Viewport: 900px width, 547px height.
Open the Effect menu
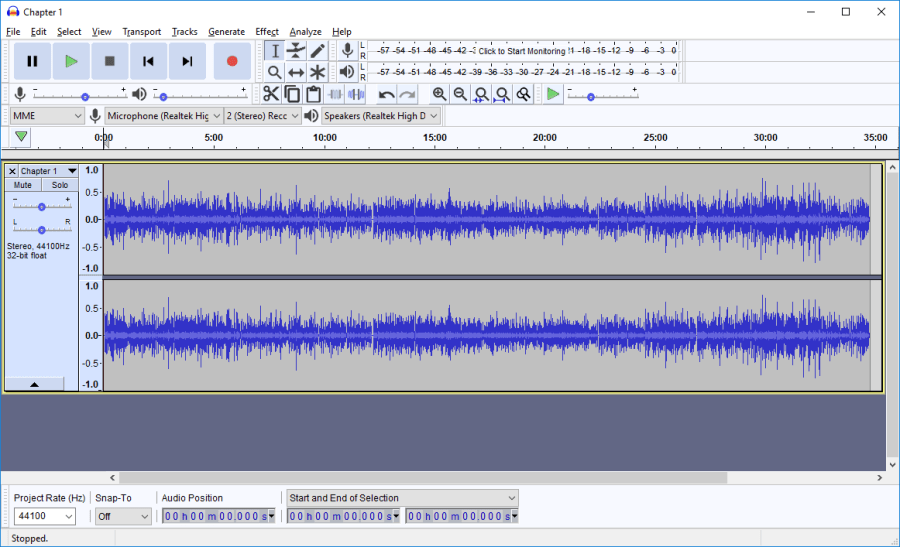click(267, 32)
